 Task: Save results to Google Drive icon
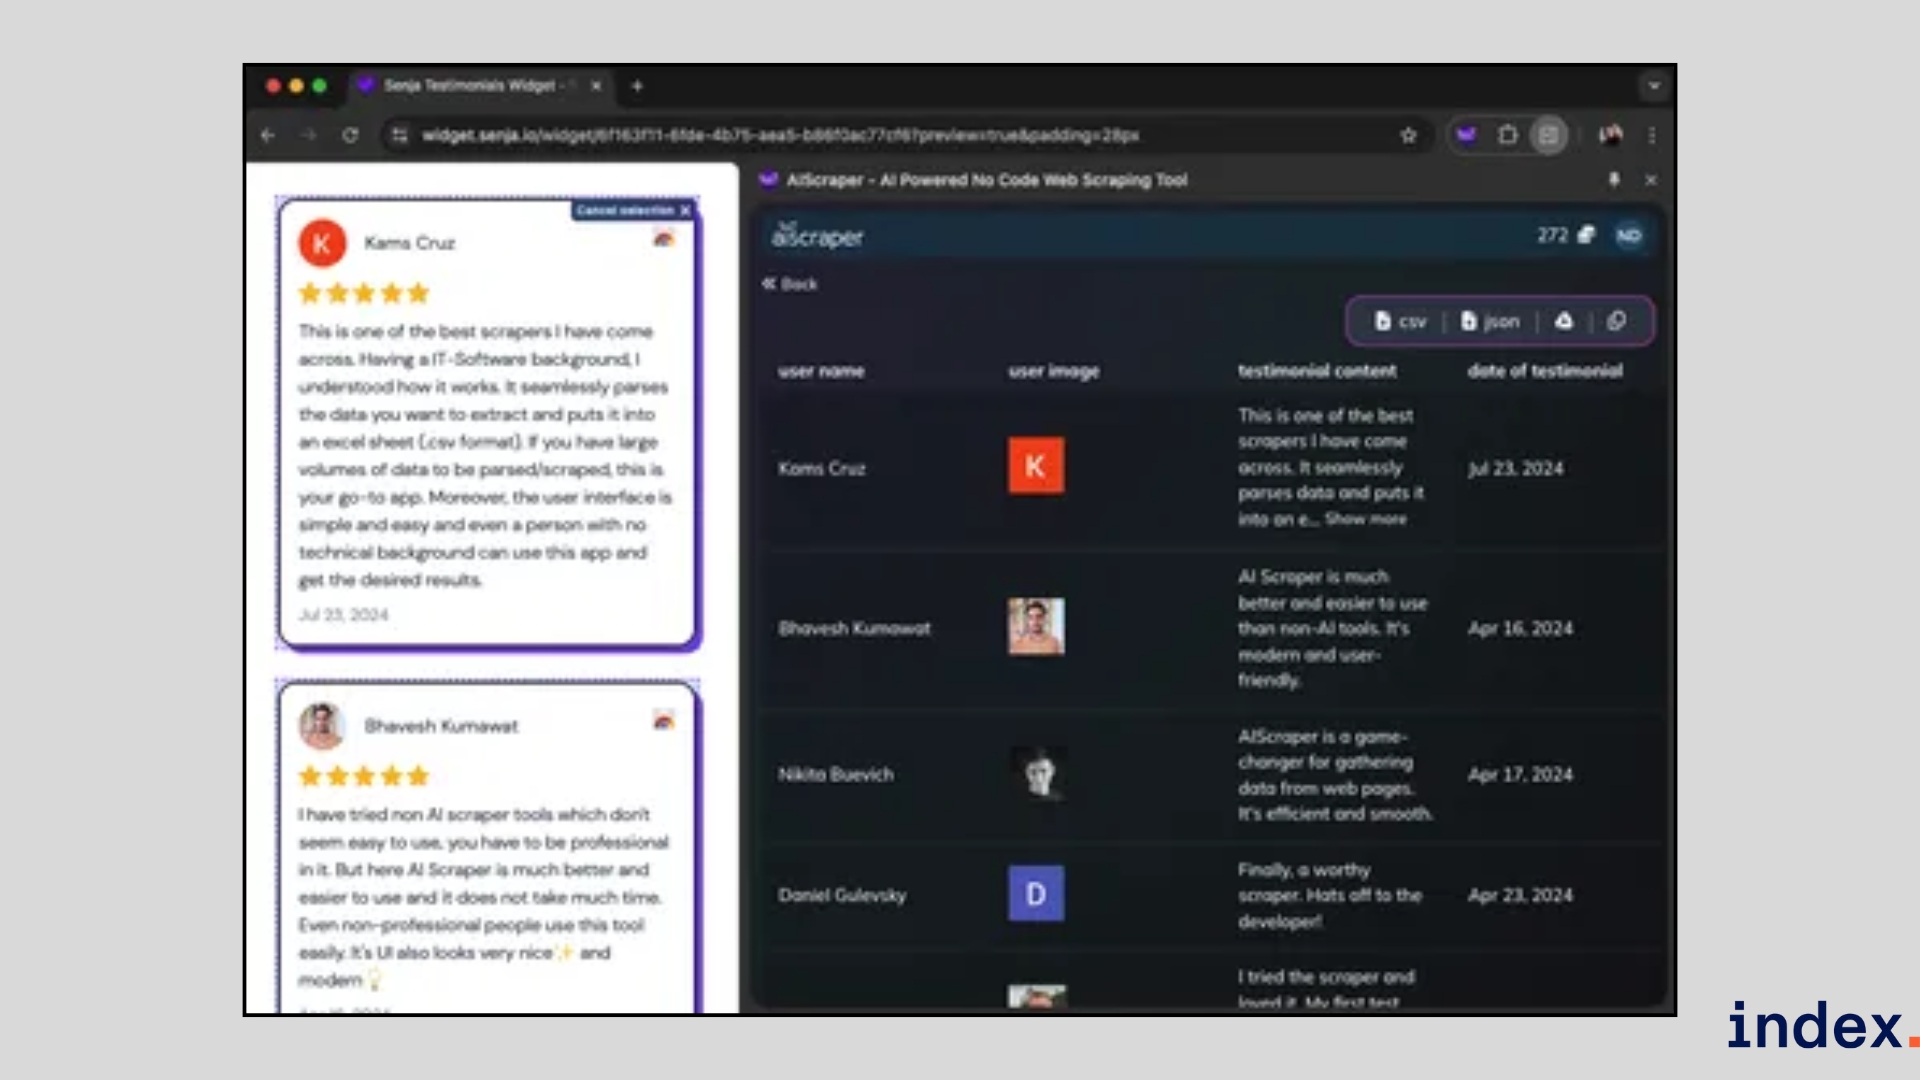[1564, 321]
